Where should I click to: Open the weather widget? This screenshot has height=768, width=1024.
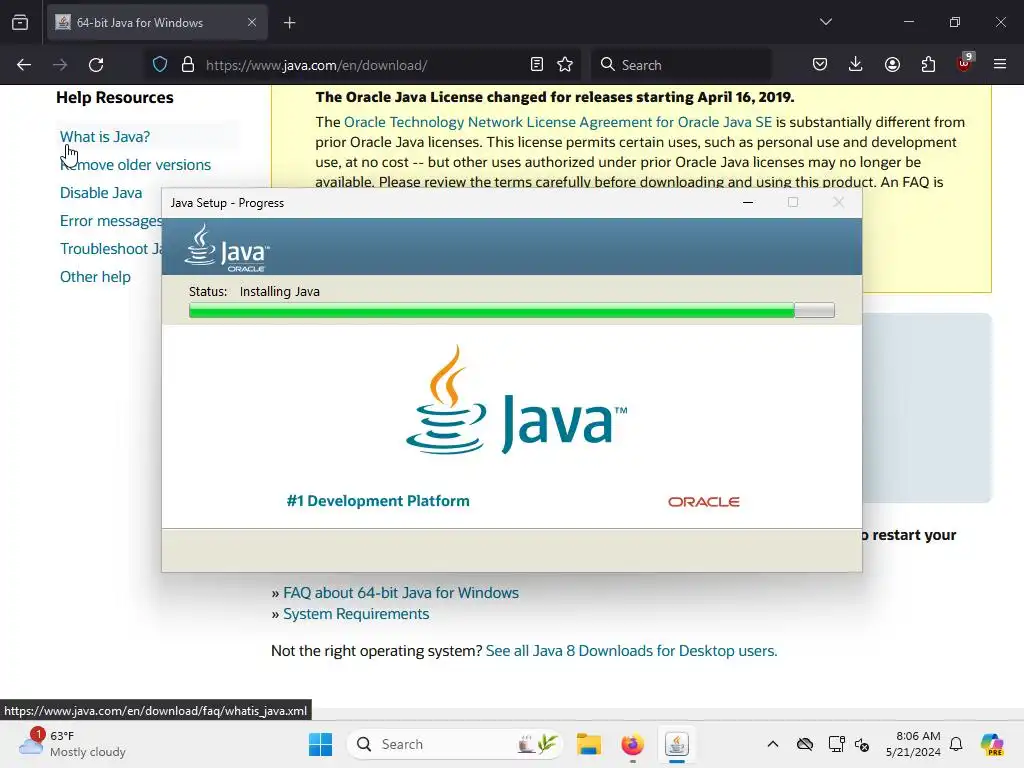pyautogui.click(x=72, y=744)
